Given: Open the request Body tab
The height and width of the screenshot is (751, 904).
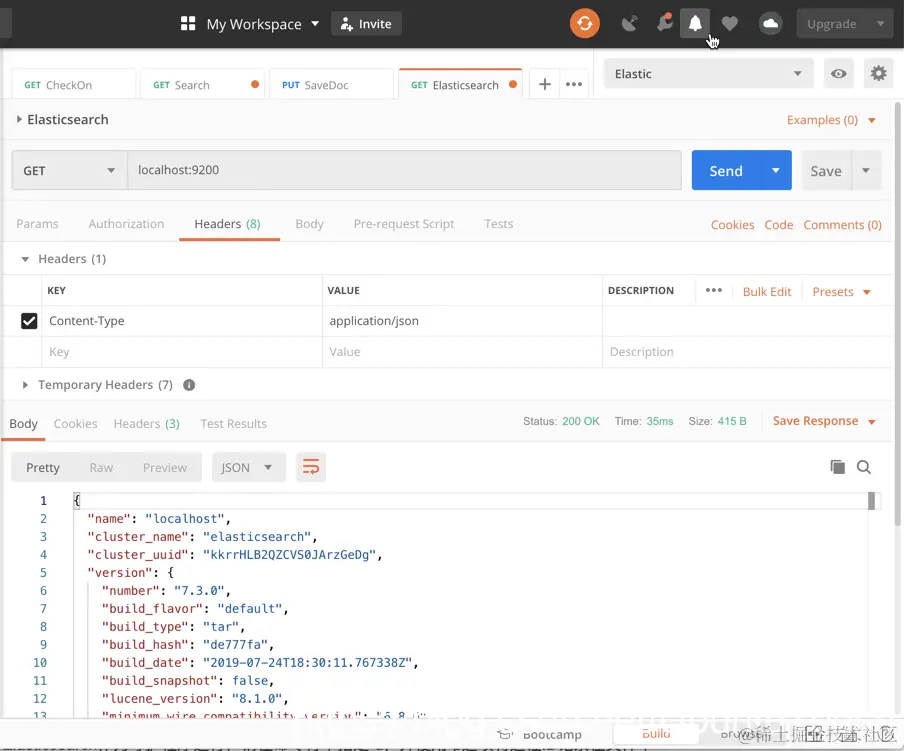Looking at the screenshot, I should (x=309, y=224).
